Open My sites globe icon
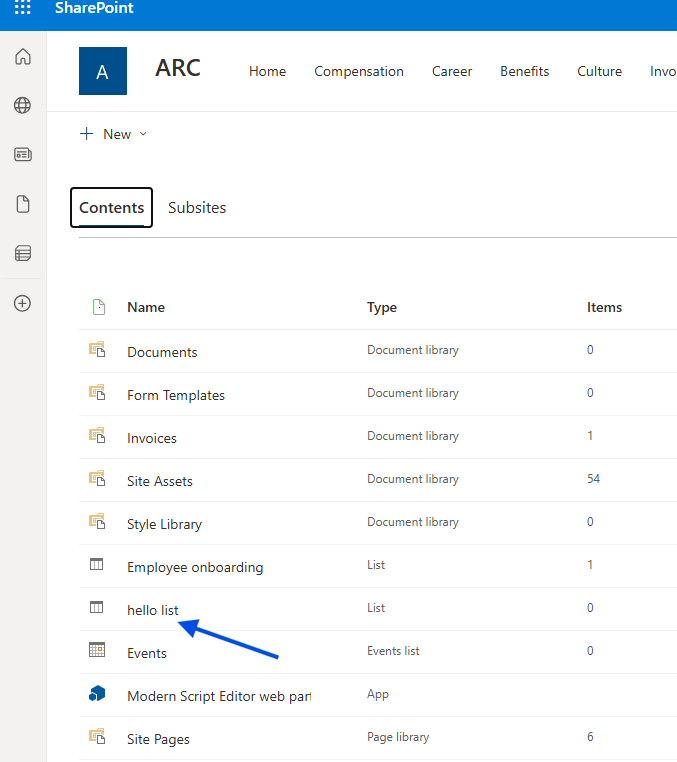This screenshot has height=762, width=677. pyautogui.click(x=22, y=106)
